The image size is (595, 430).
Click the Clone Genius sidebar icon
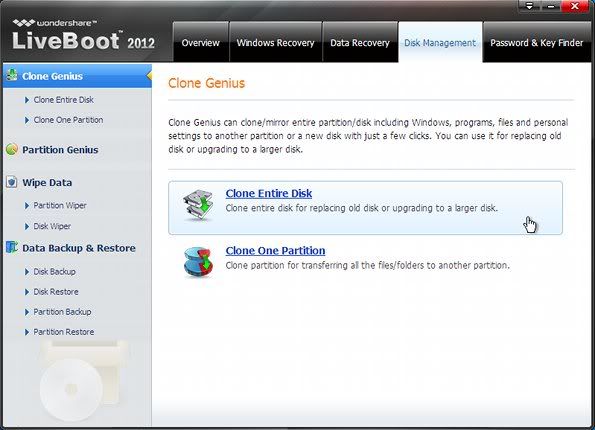click(x=12, y=75)
